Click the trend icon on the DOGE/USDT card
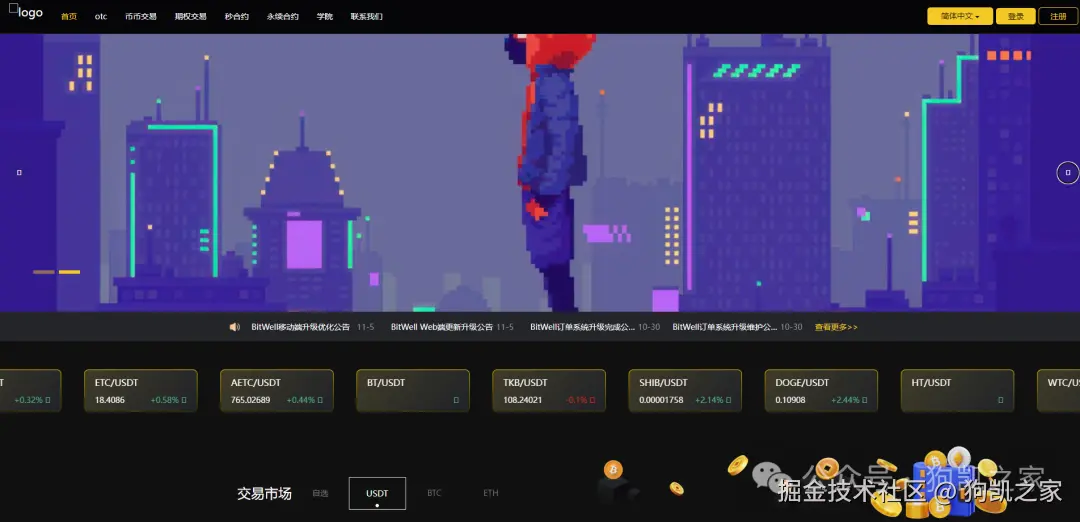The height and width of the screenshot is (522, 1080). pos(864,400)
